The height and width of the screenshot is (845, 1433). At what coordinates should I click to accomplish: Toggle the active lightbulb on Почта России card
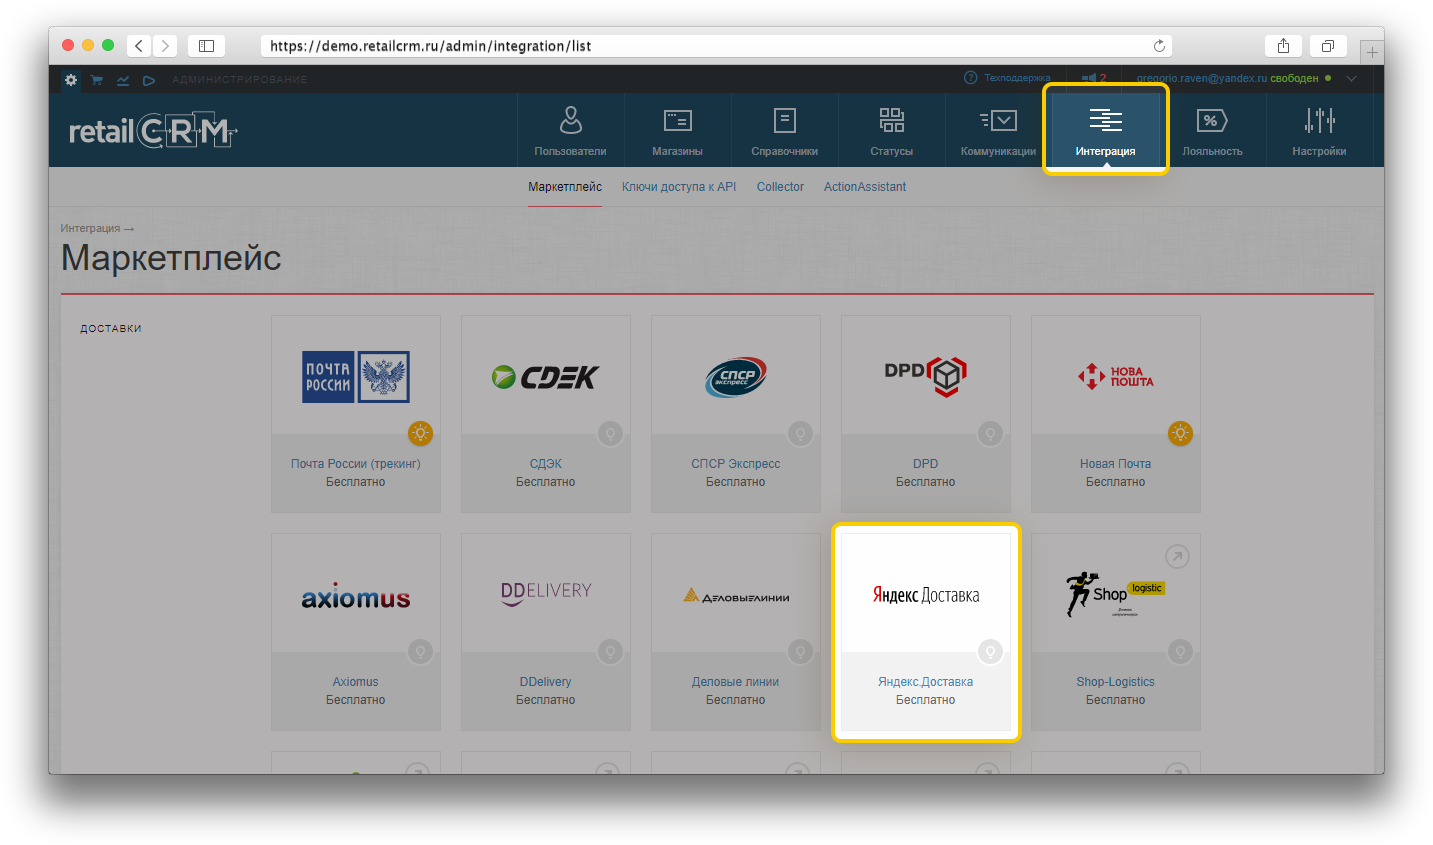(420, 434)
